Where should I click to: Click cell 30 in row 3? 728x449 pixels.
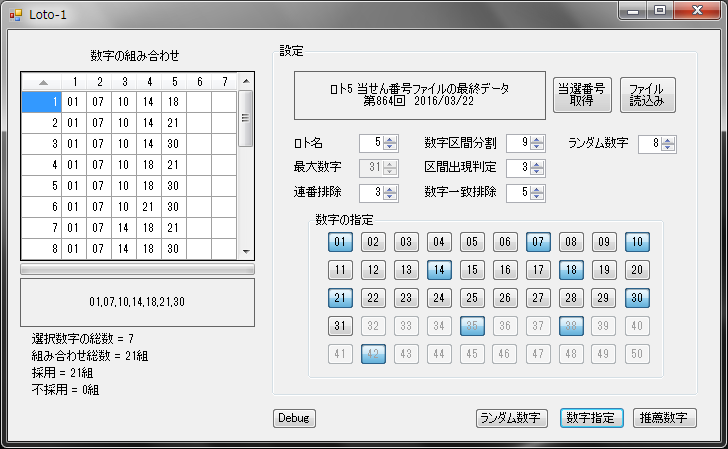pyautogui.click(x=174, y=144)
